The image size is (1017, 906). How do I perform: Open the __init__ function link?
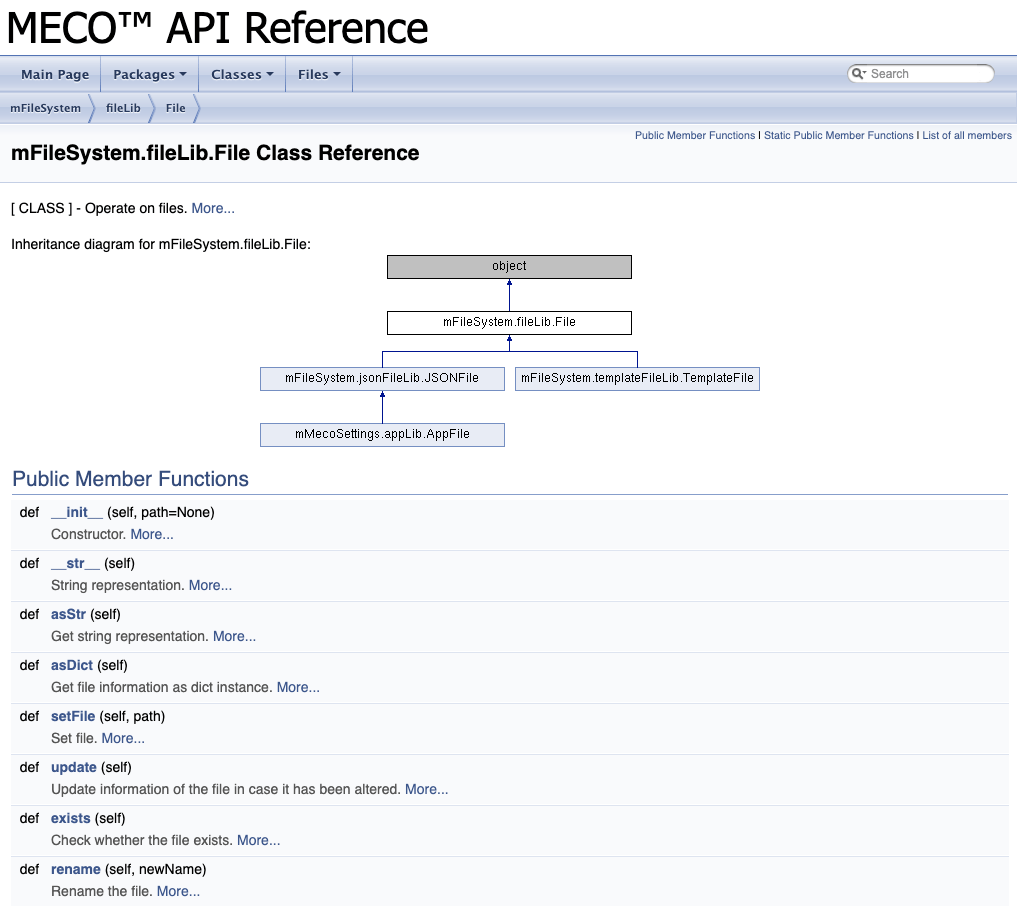(77, 512)
